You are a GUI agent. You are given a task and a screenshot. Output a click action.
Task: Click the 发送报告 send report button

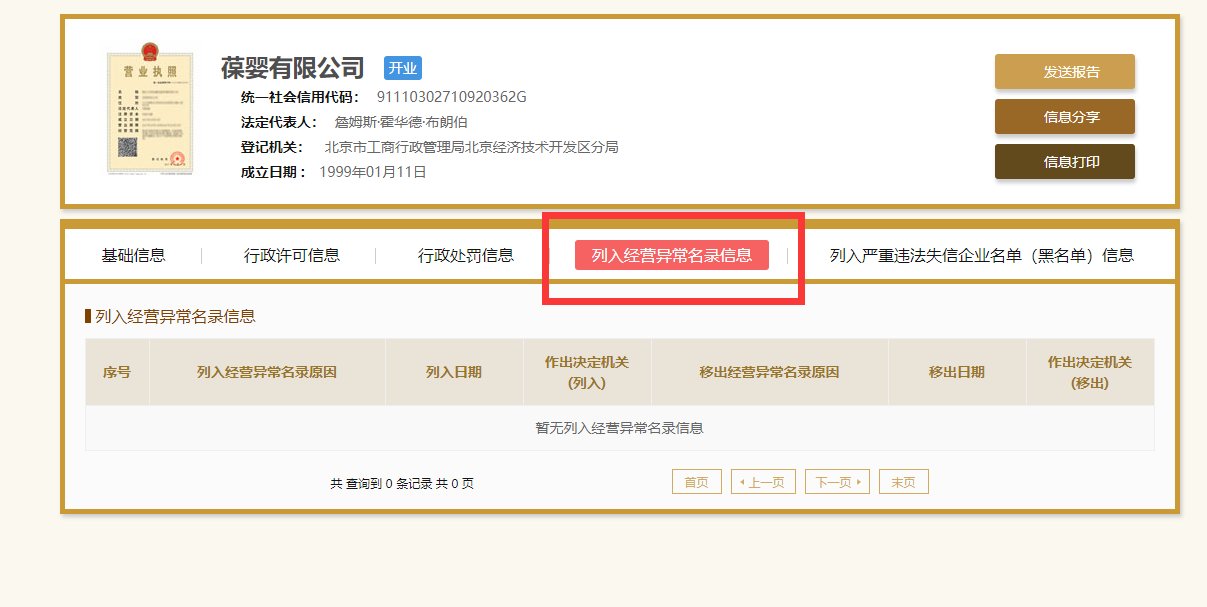pyautogui.click(x=1064, y=72)
